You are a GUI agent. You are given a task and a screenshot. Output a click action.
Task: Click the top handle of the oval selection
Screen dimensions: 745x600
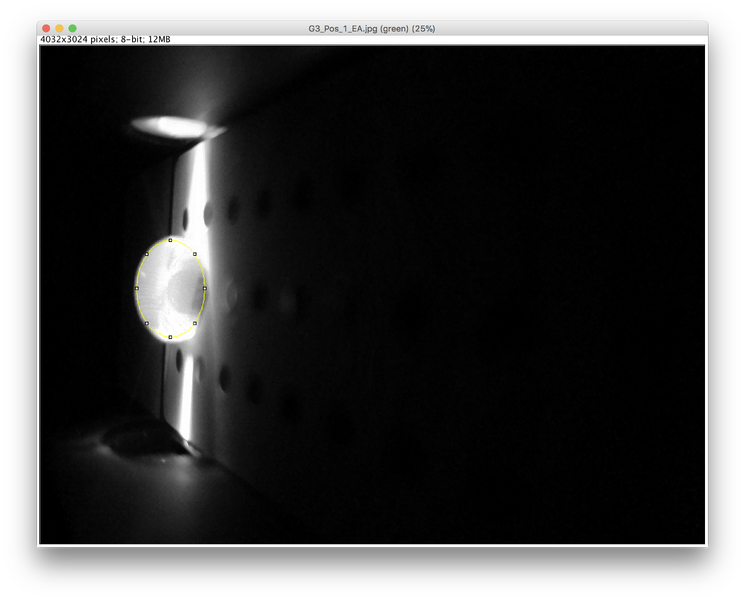click(170, 240)
